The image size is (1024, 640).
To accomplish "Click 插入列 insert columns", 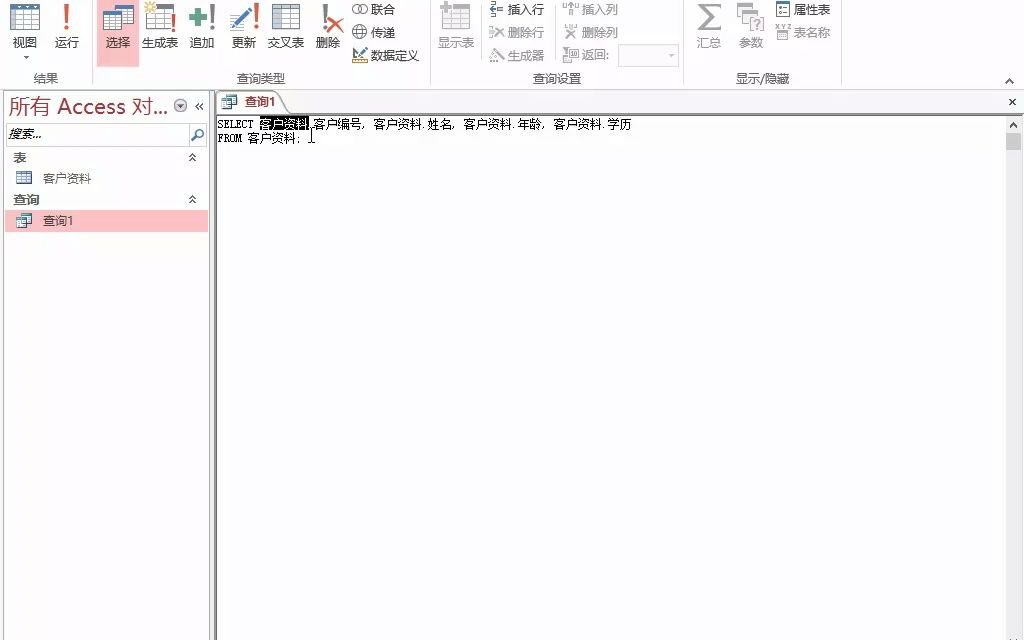I will tap(590, 10).
